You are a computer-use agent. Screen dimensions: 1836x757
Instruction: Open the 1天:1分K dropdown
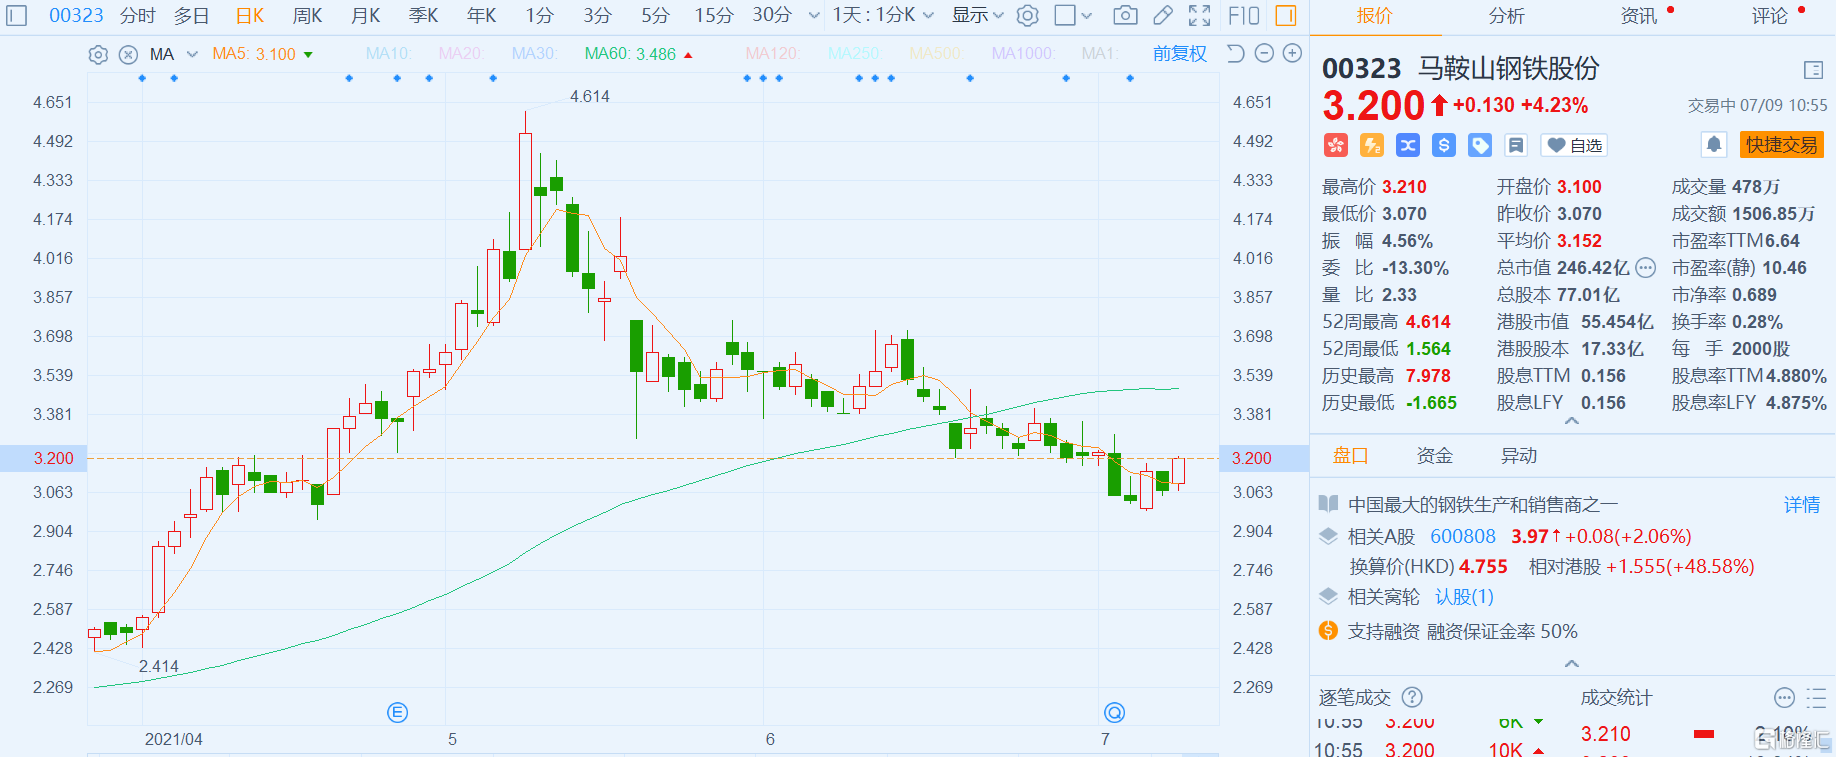(x=883, y=15)
